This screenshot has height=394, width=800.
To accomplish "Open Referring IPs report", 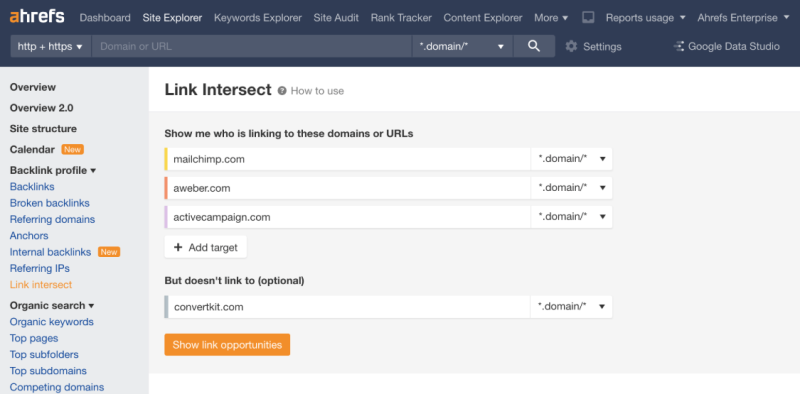I will [x=40, y=268].
